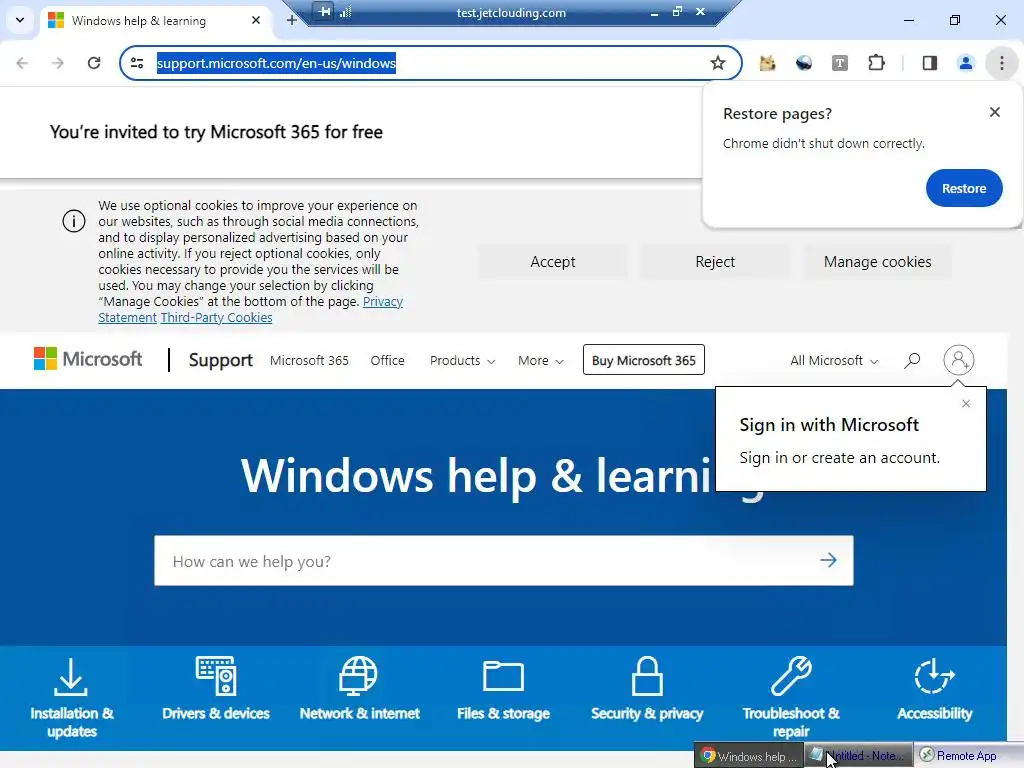Open the Microsoft 365 menu item

pos(309,360)
